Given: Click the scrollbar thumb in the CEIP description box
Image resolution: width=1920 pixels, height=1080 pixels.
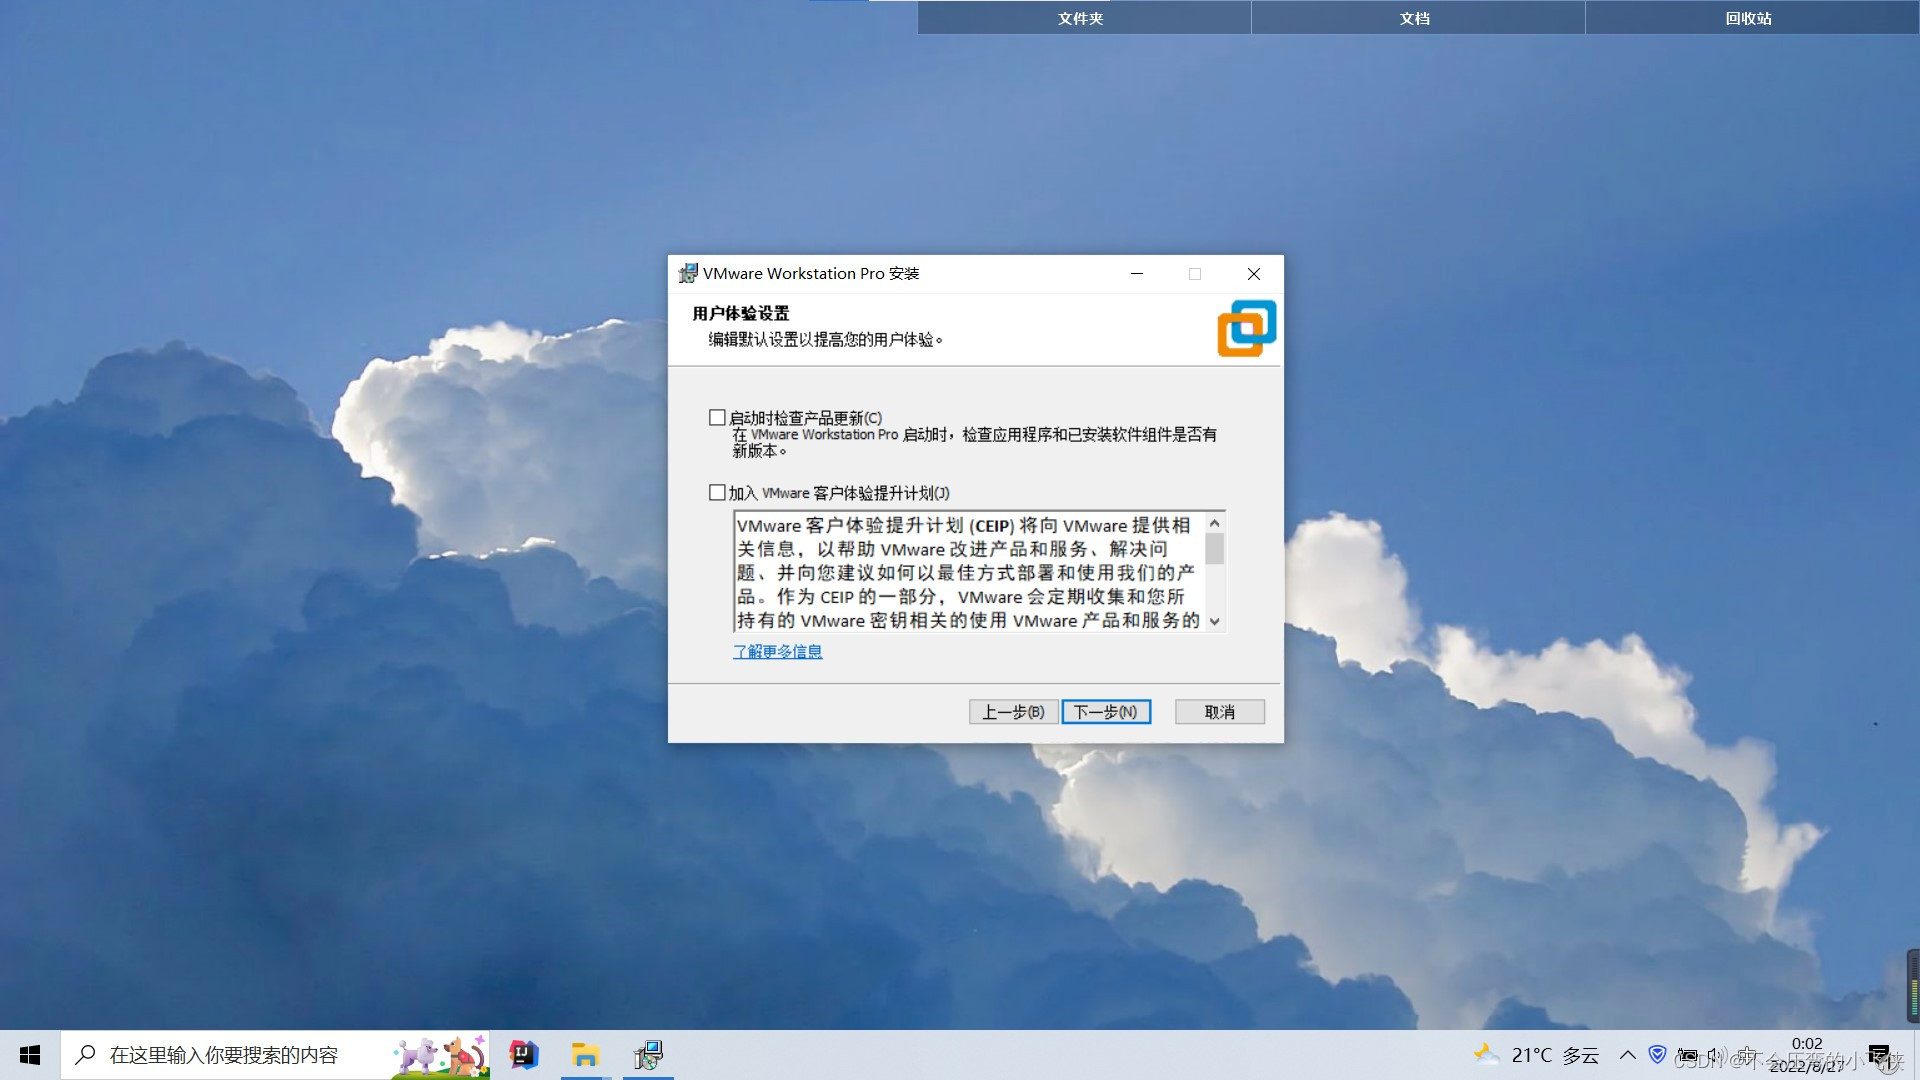Looking at the screenshot, I should pyautogui.click(x=1215, y=548).
